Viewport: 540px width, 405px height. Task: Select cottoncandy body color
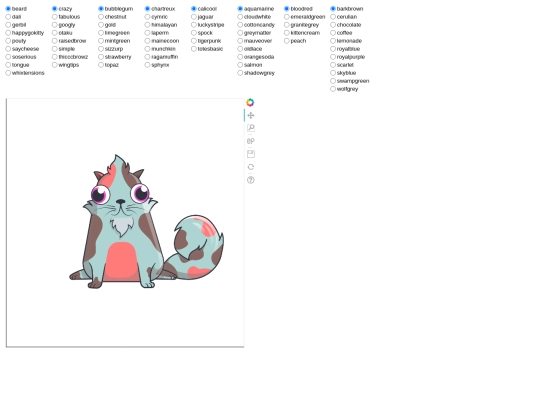coord(240,25)
